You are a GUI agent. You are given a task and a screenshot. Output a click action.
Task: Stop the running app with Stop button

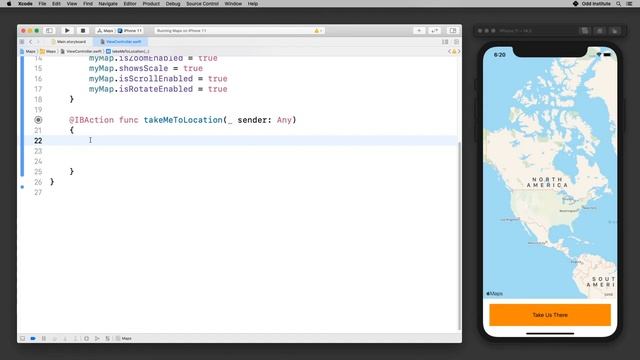pos(82,31)
